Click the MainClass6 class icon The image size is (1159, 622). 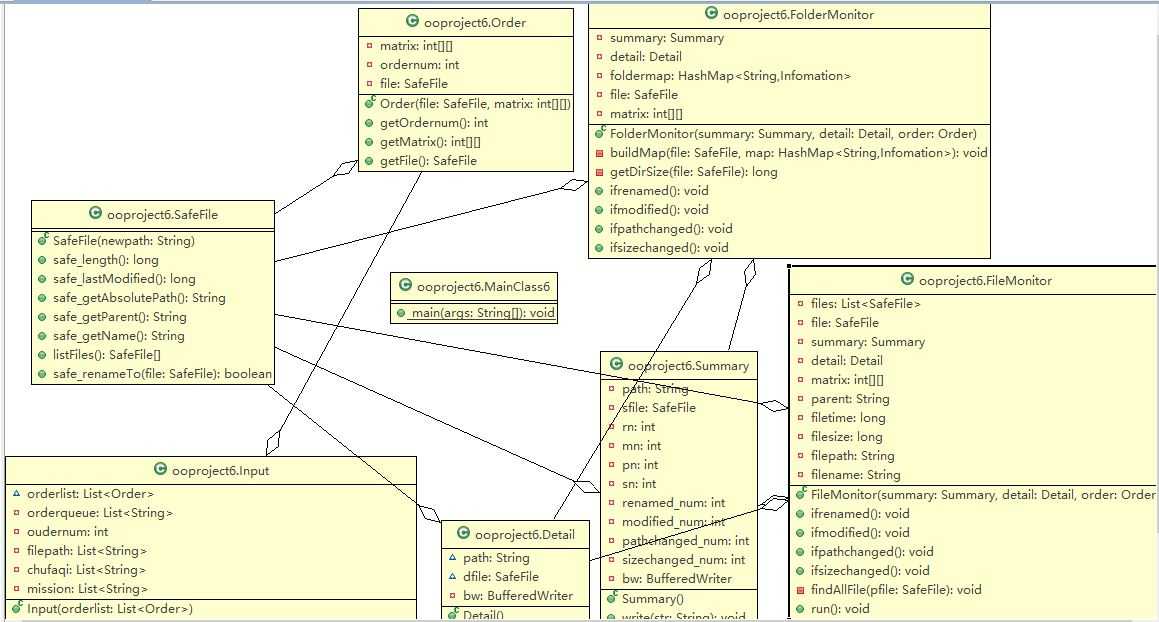coord(405,285)
